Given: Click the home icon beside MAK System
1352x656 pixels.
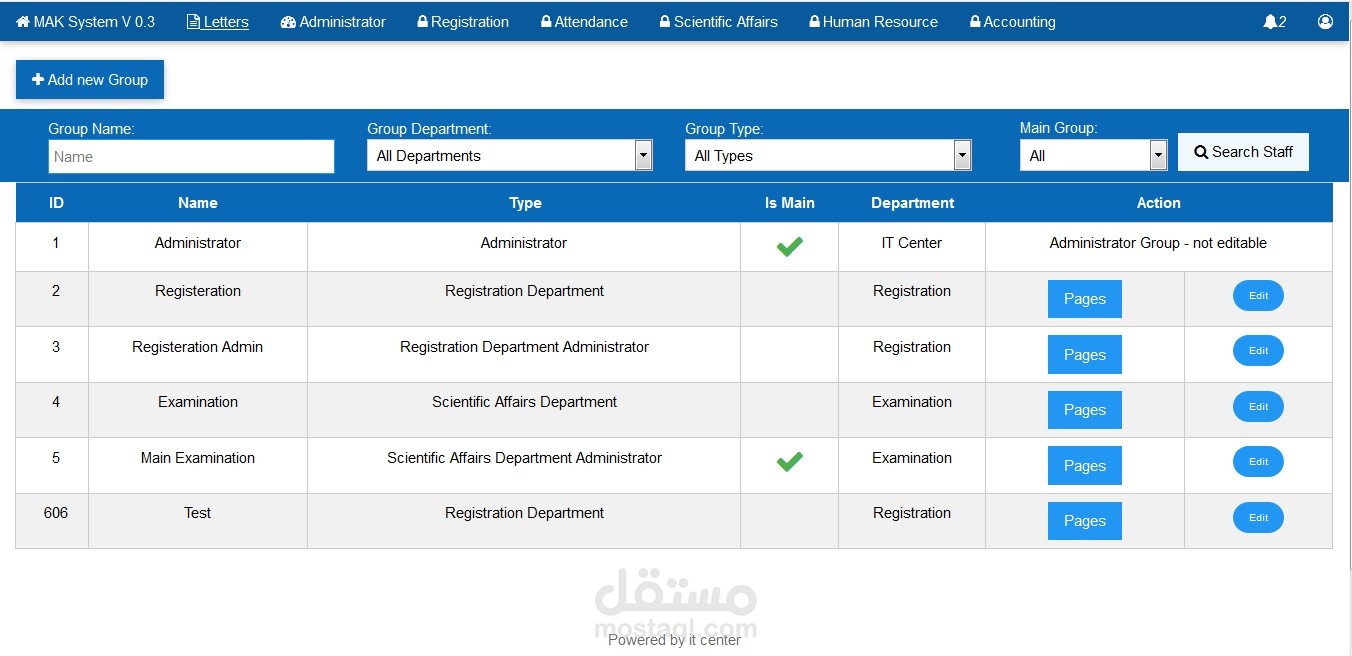Looking at the screenshot, I should [23, 22].
